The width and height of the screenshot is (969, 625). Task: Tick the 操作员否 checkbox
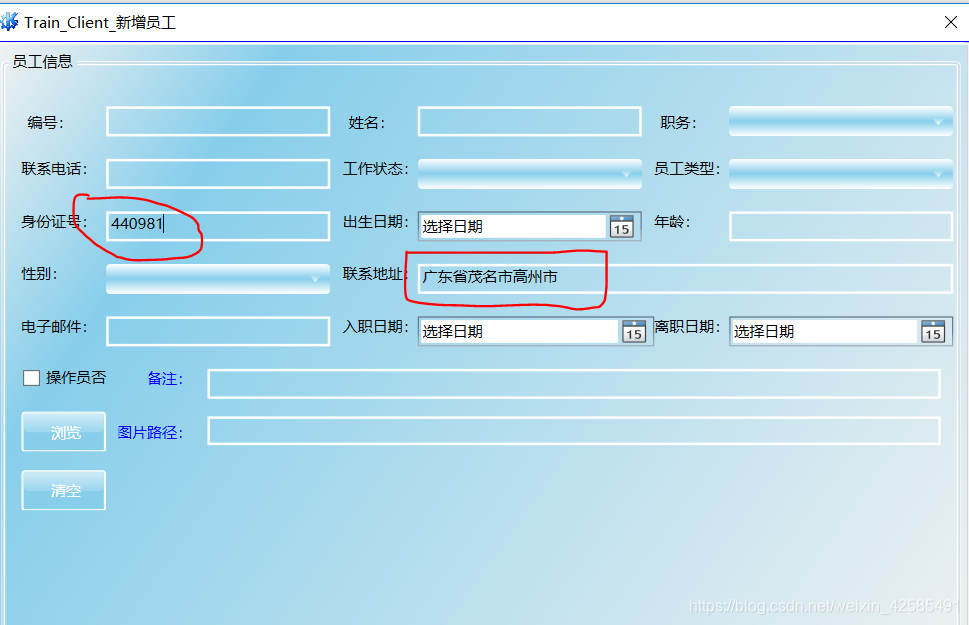click(32, 378)
